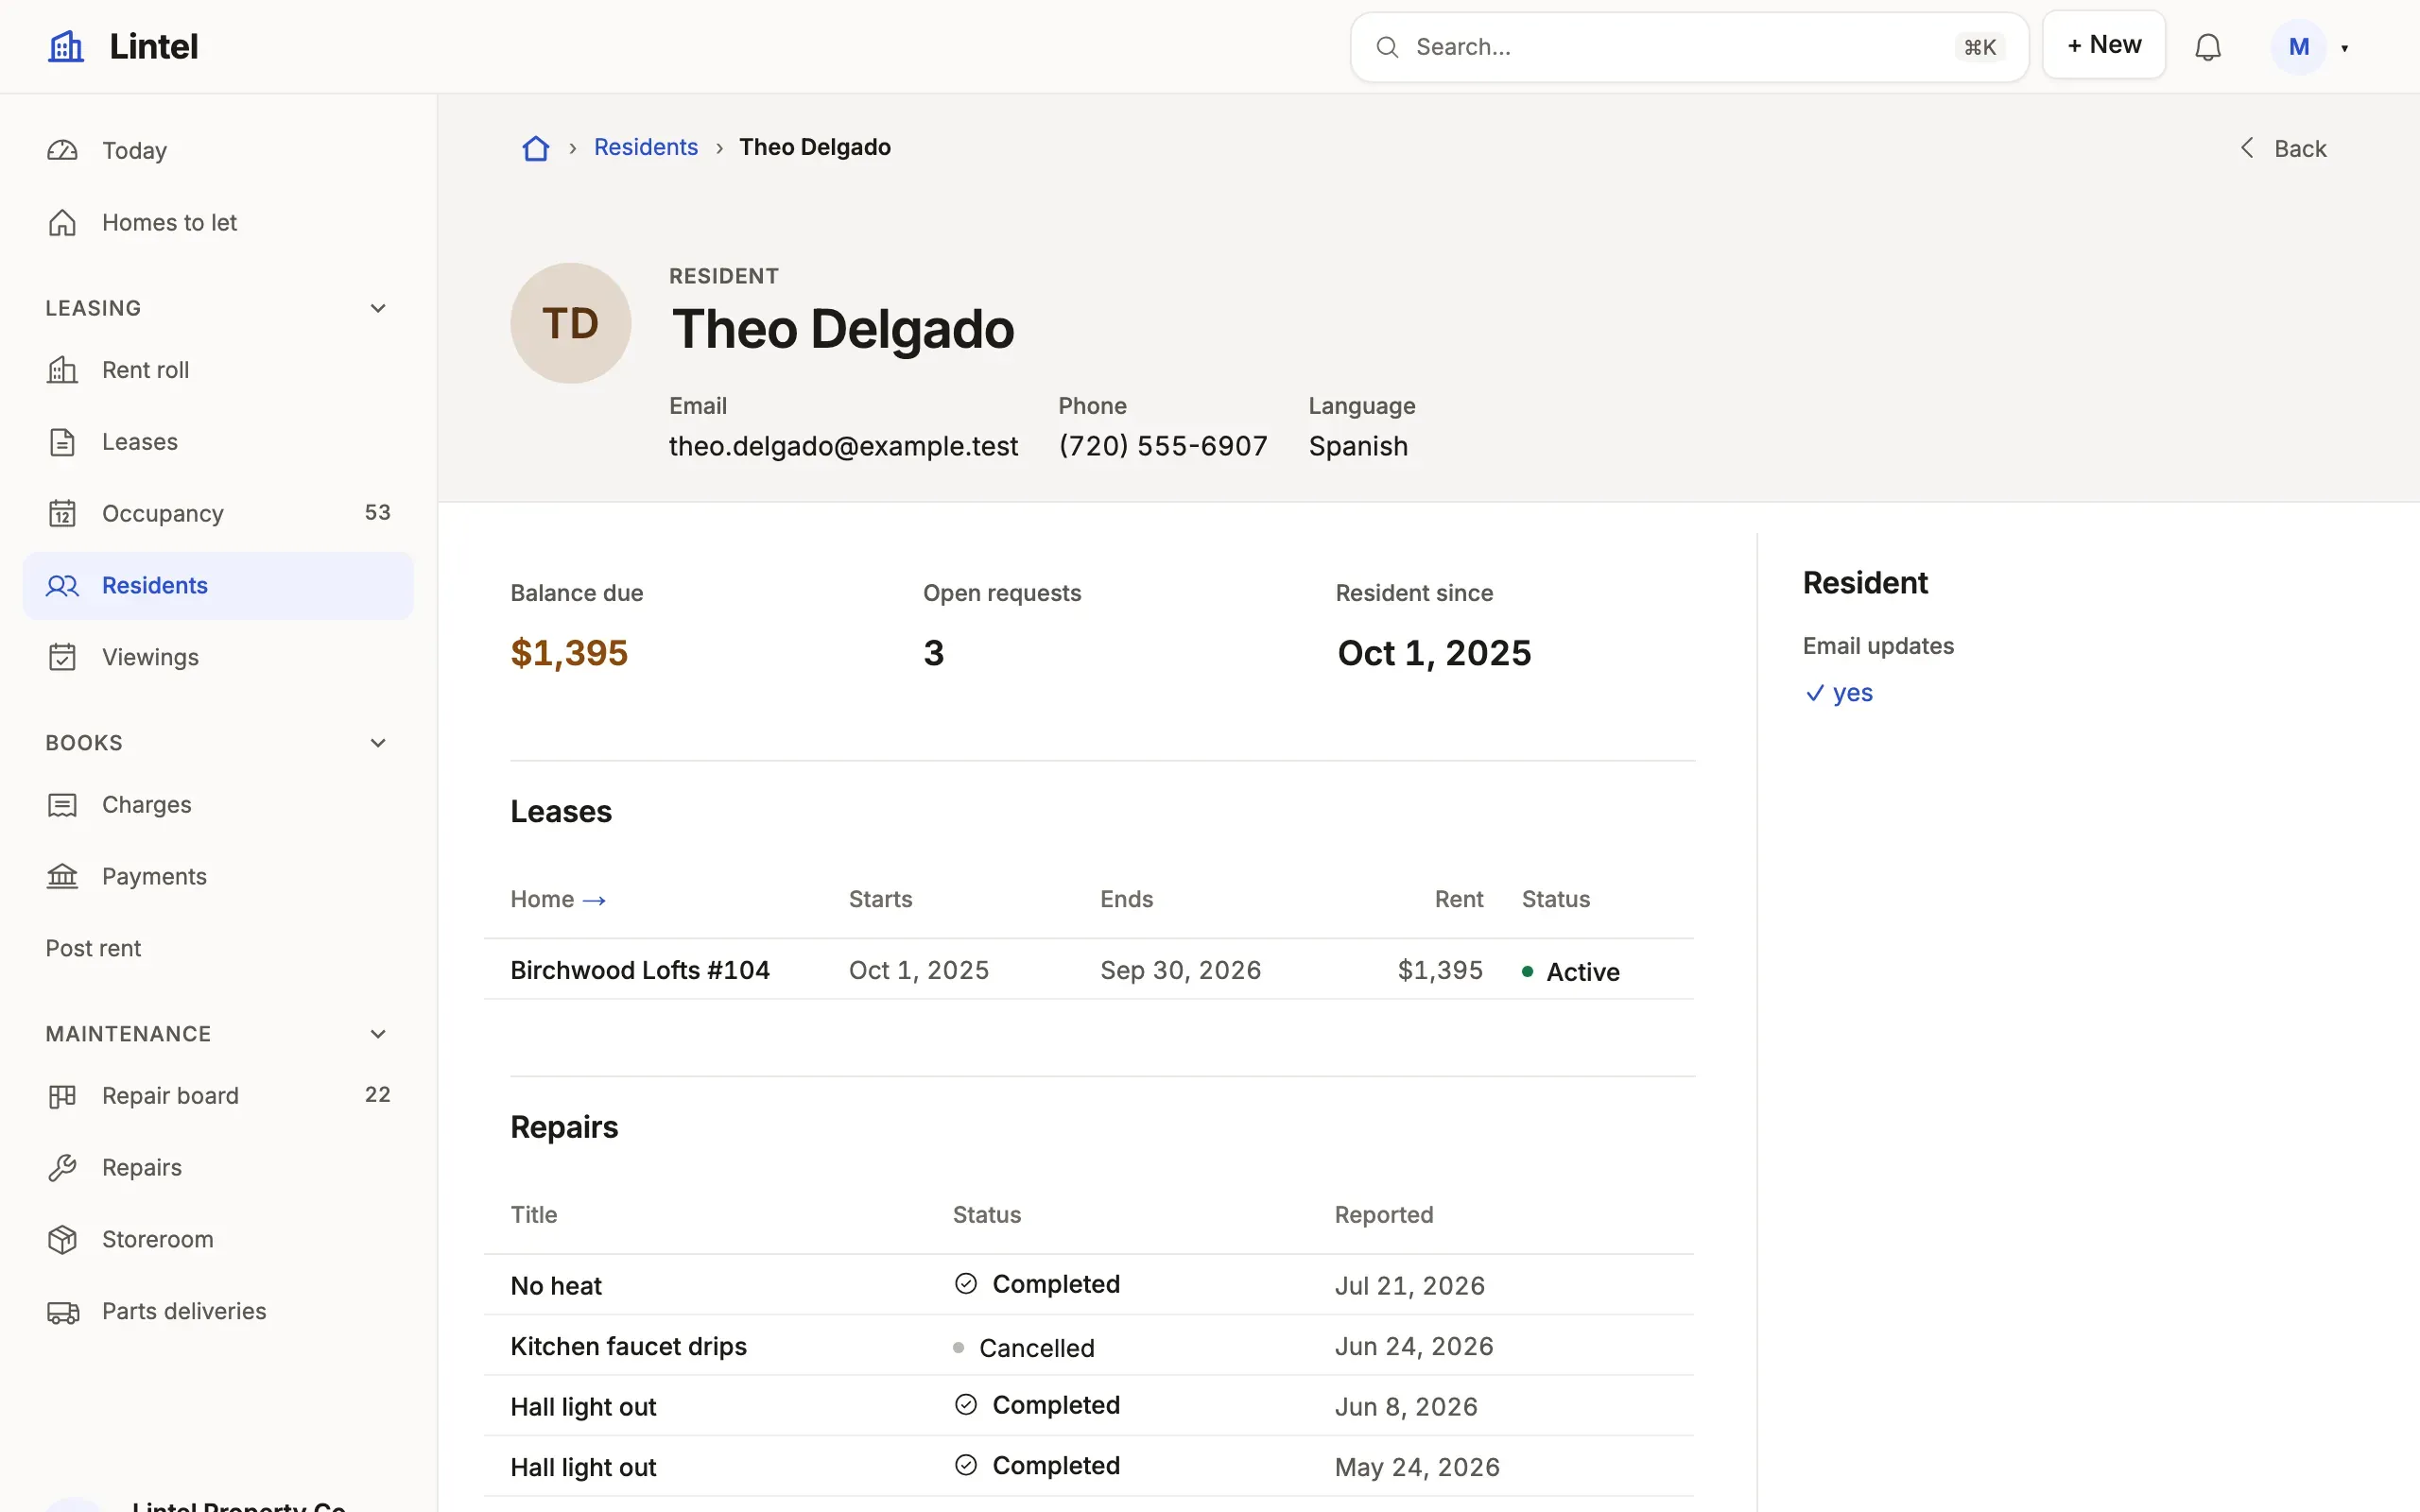Toggle Email updates yes checkmark

[x=1838, y=692]
